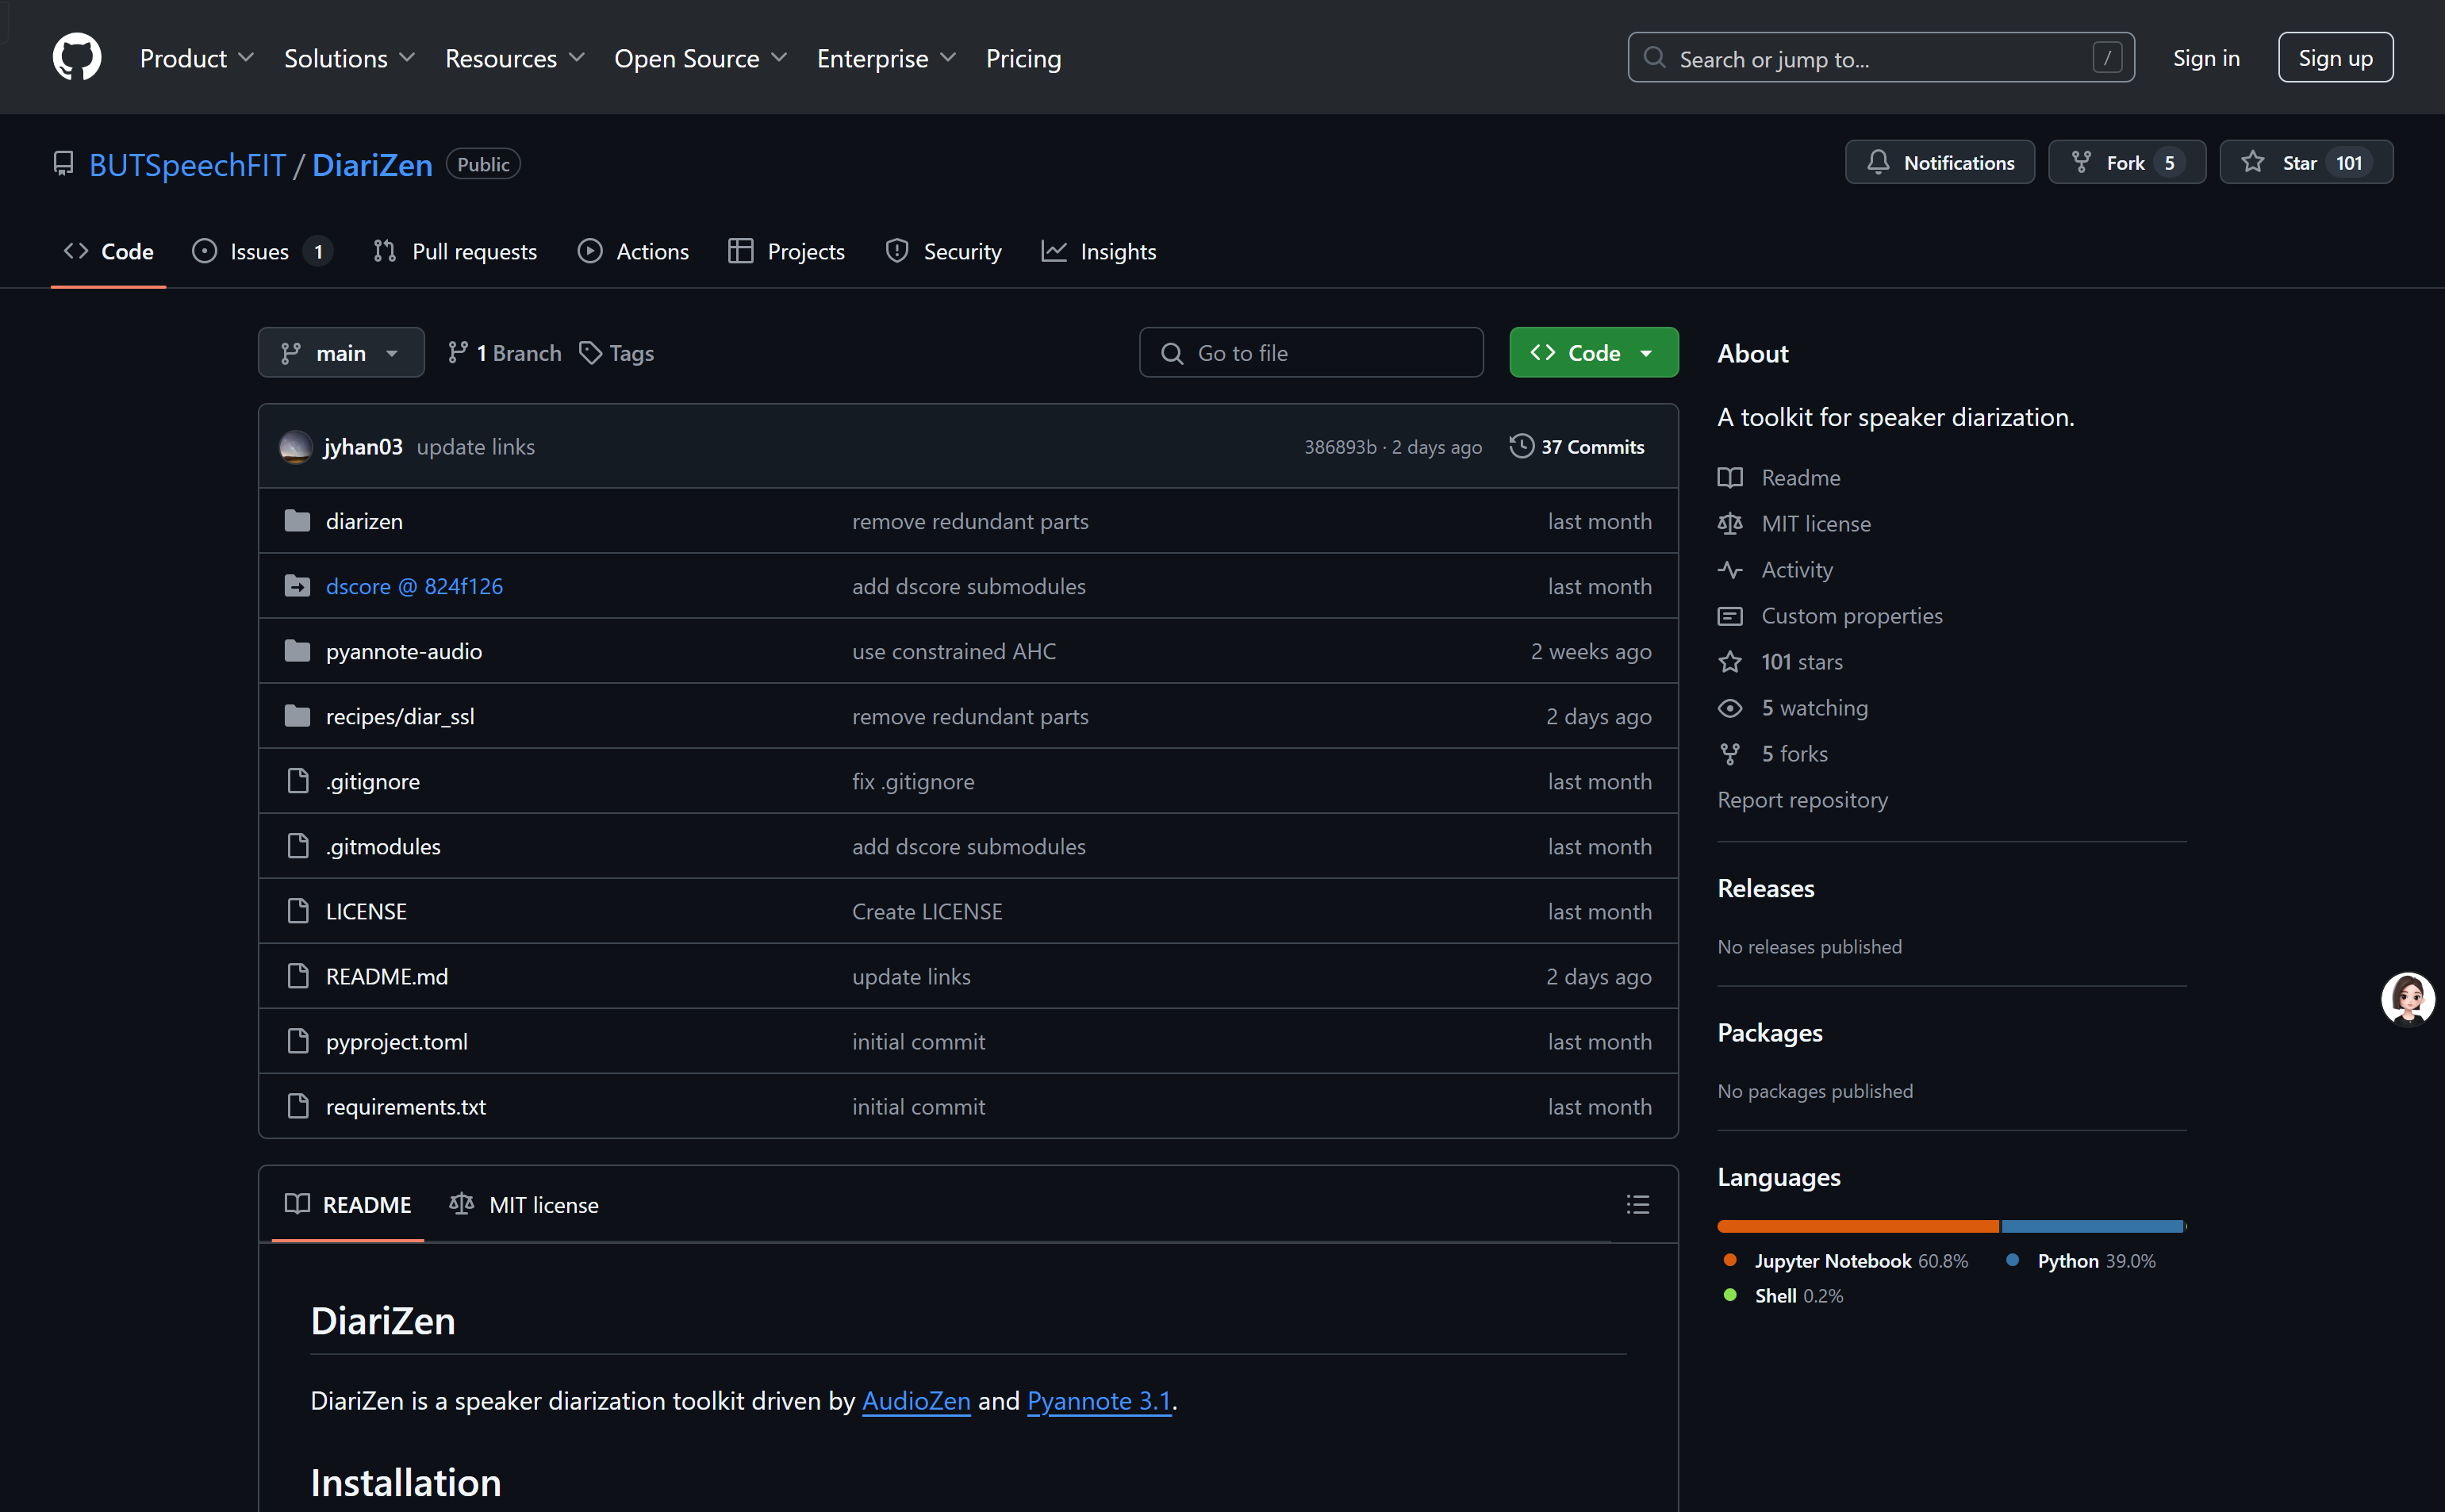Click the Notifications bell icon

tap(1878, 163)
